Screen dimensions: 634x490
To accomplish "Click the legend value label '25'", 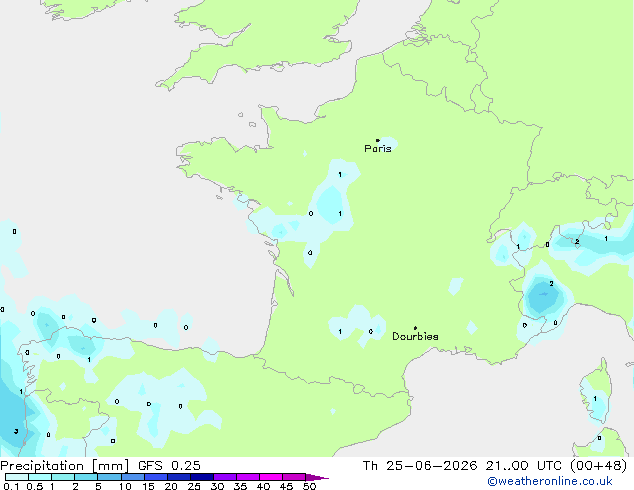I will coord(194,486).
